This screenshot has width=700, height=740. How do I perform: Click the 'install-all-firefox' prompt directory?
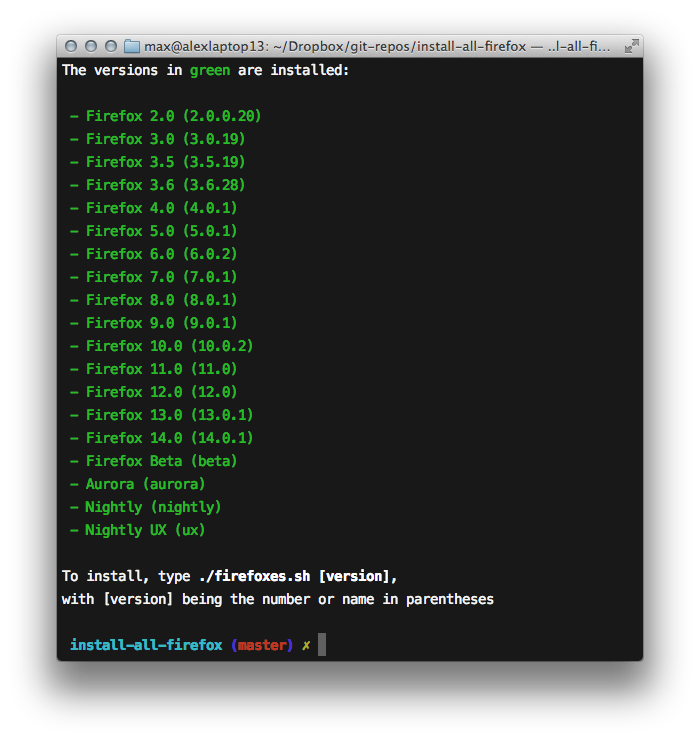point(146,645)
